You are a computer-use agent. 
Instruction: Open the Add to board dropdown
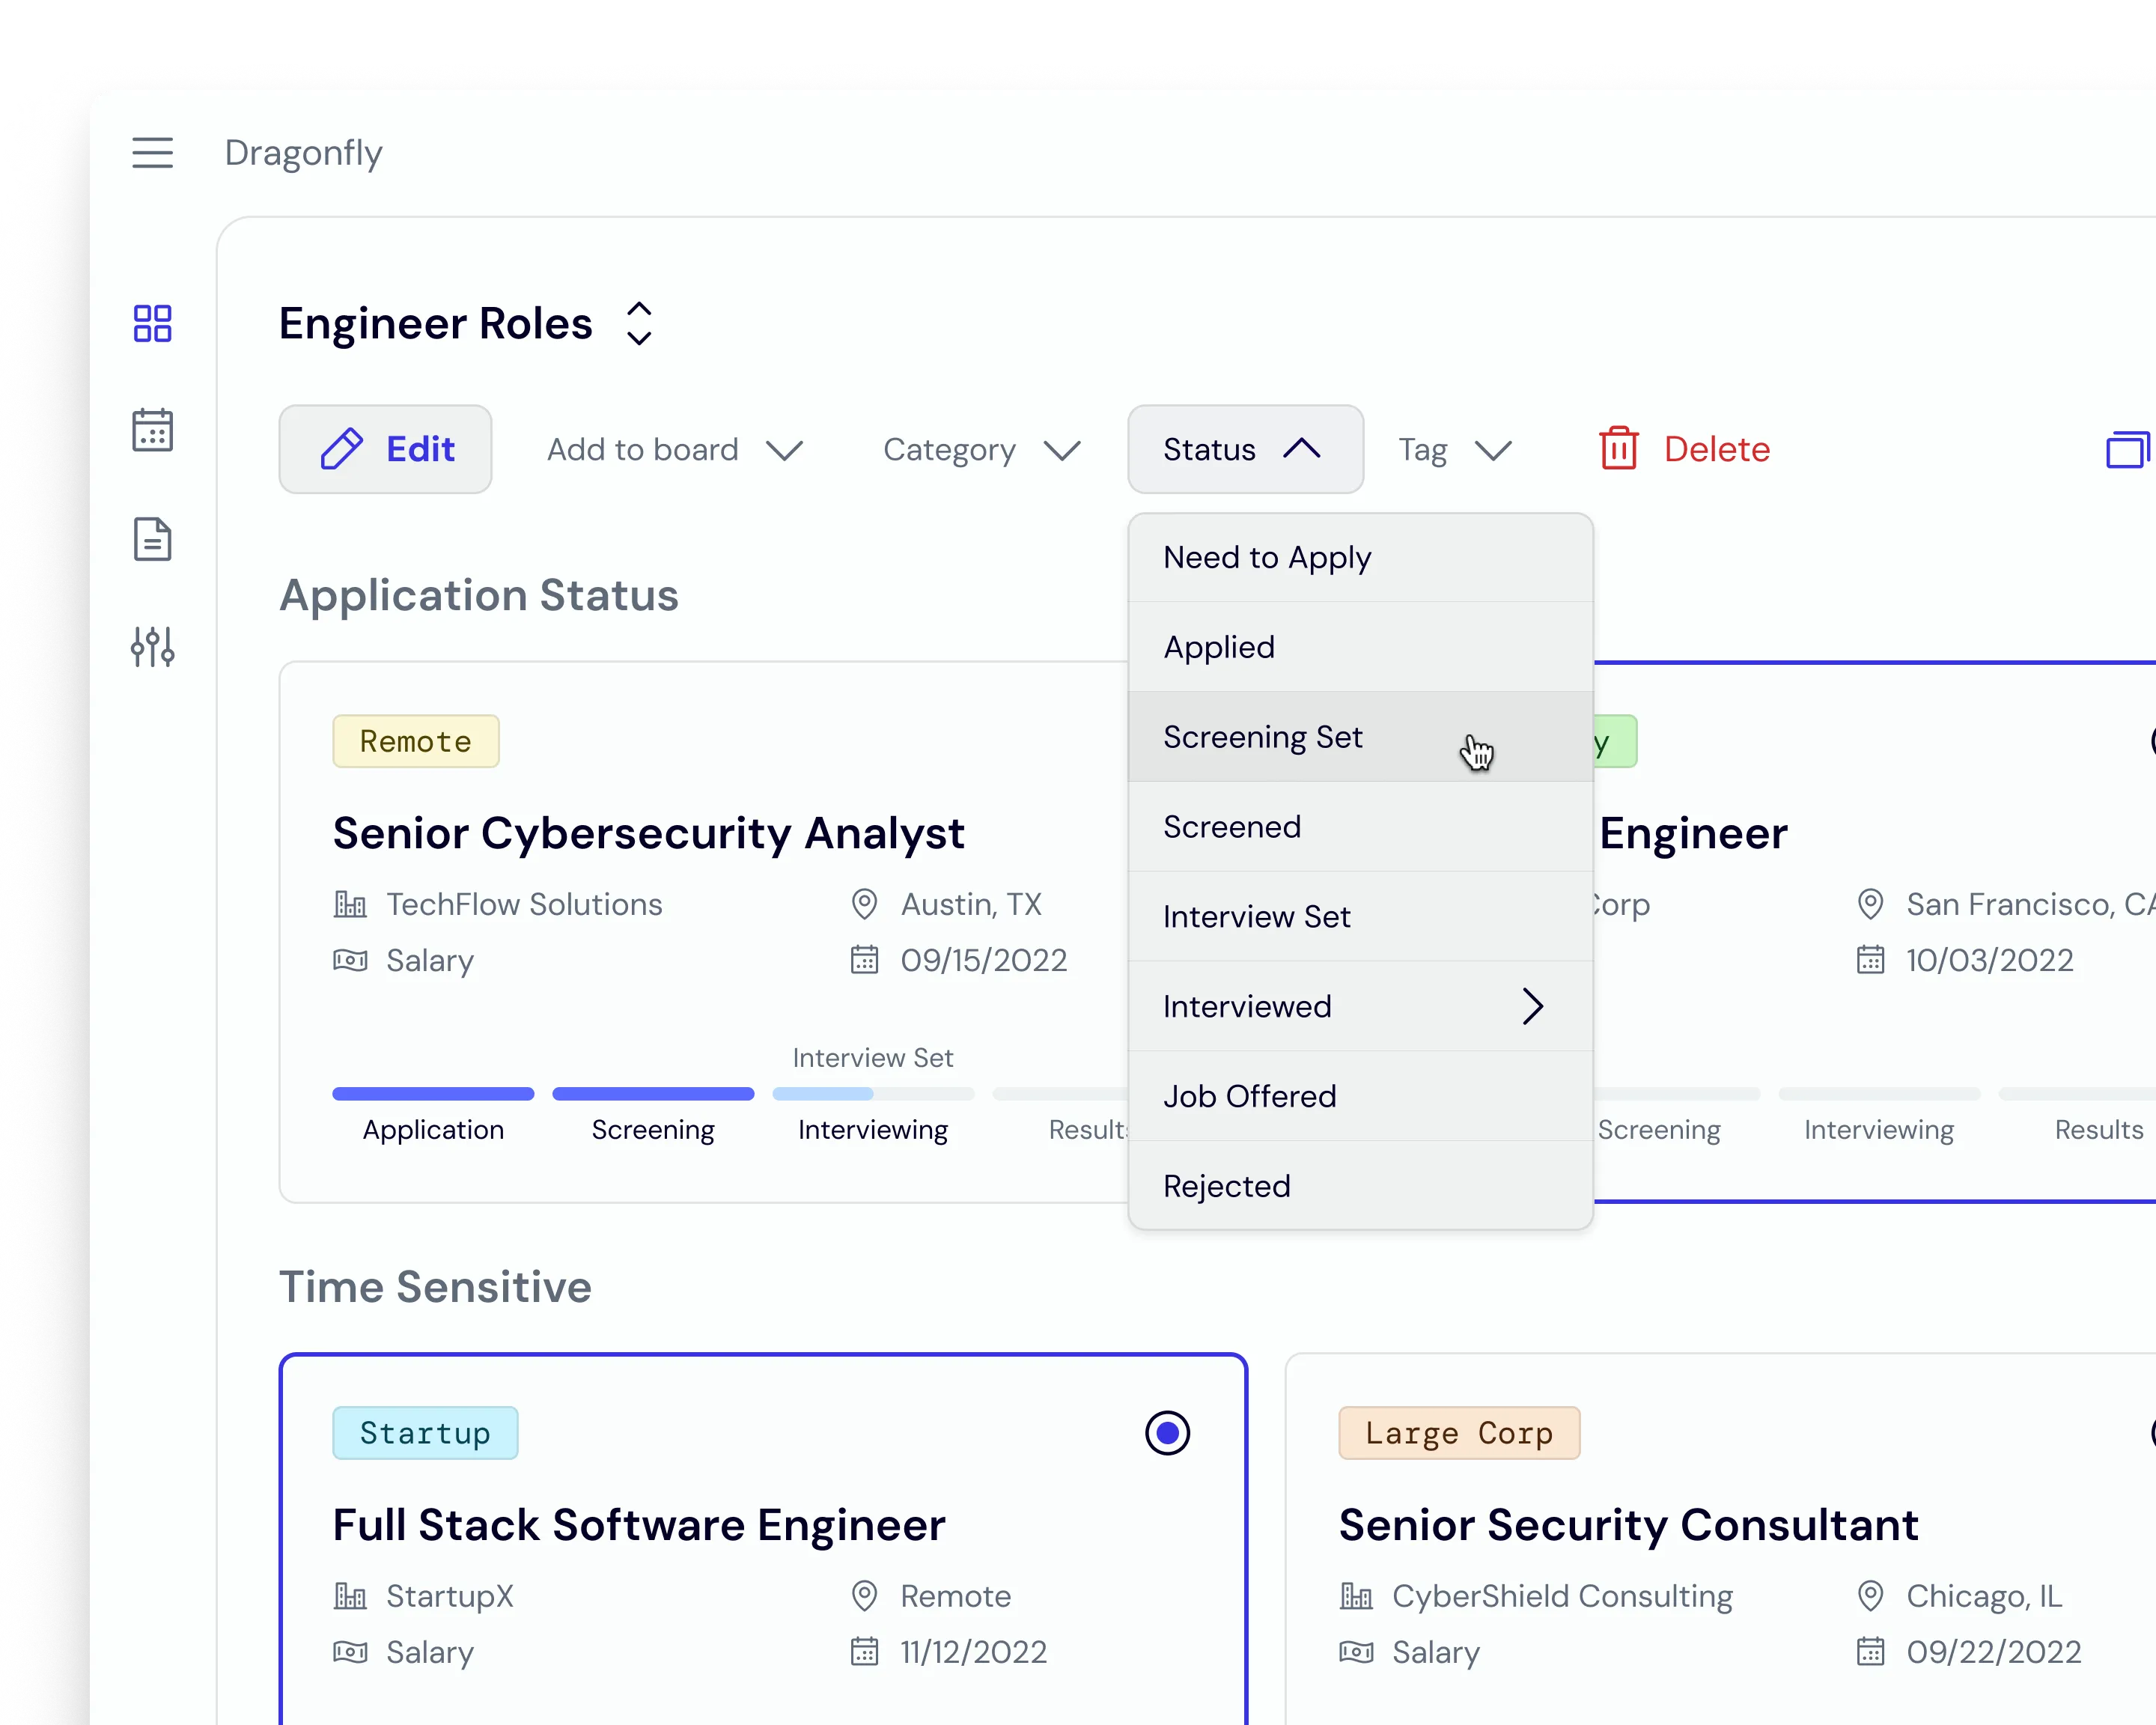674,449
